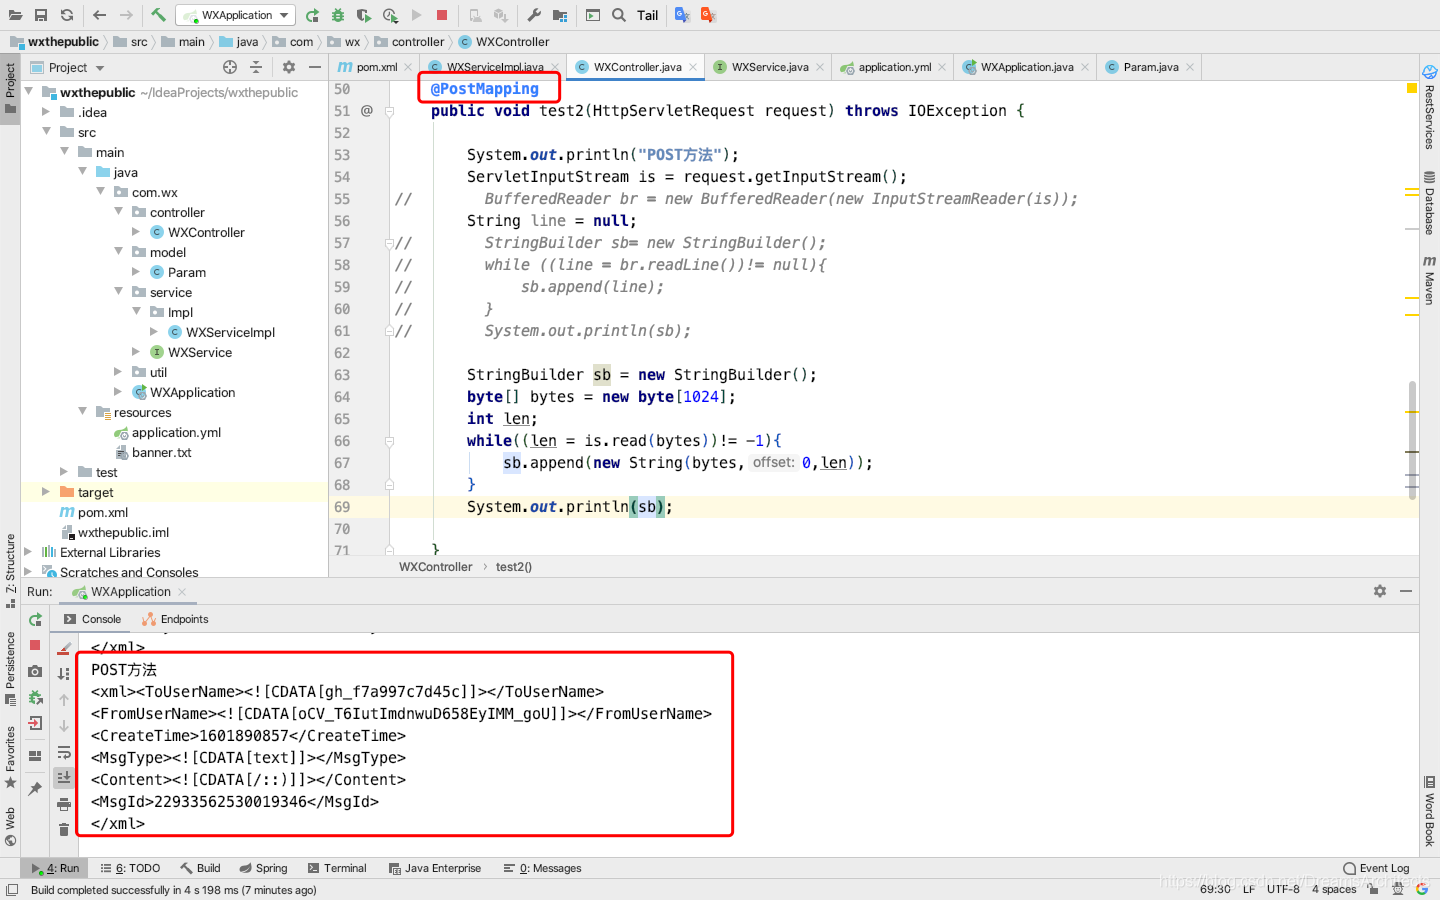
Task: Open the Event Log
Action: coord(1376,868)
